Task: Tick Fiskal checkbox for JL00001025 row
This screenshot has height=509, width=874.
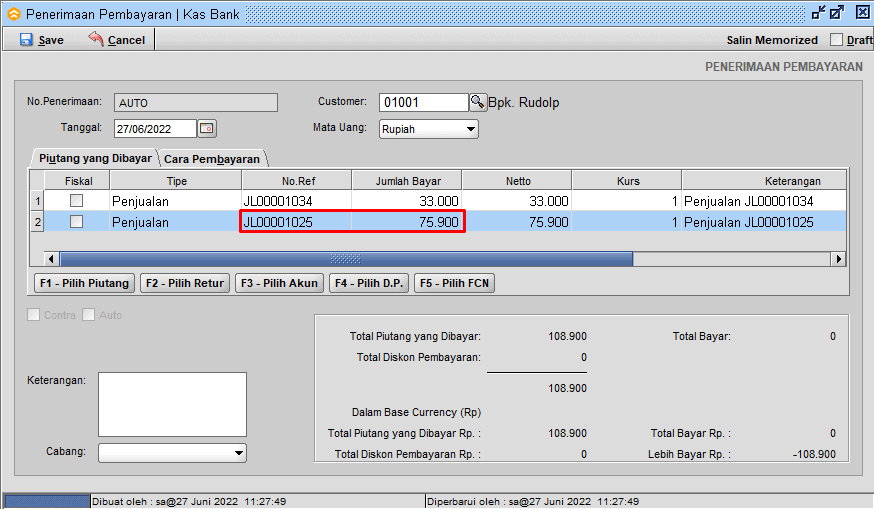Action: tap(76, 222)
